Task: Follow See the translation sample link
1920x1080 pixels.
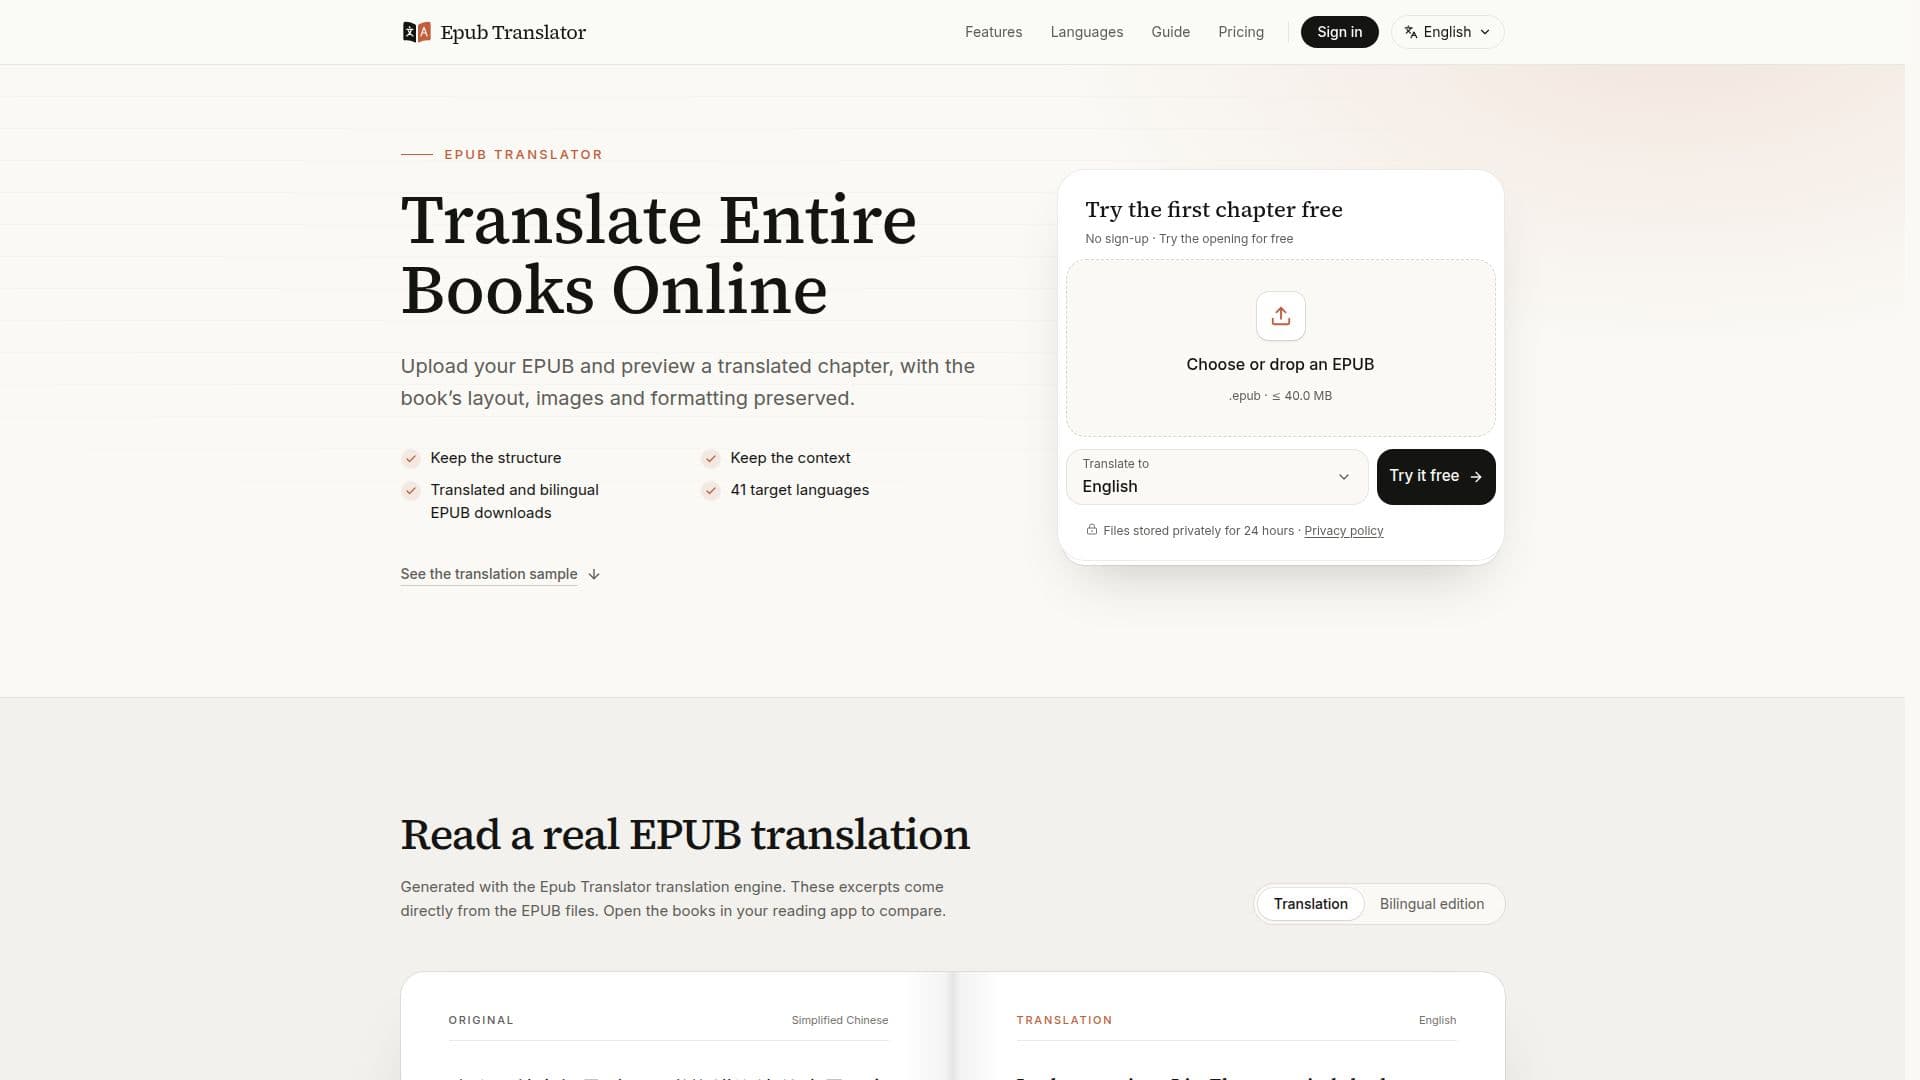Action: point(489,574)
